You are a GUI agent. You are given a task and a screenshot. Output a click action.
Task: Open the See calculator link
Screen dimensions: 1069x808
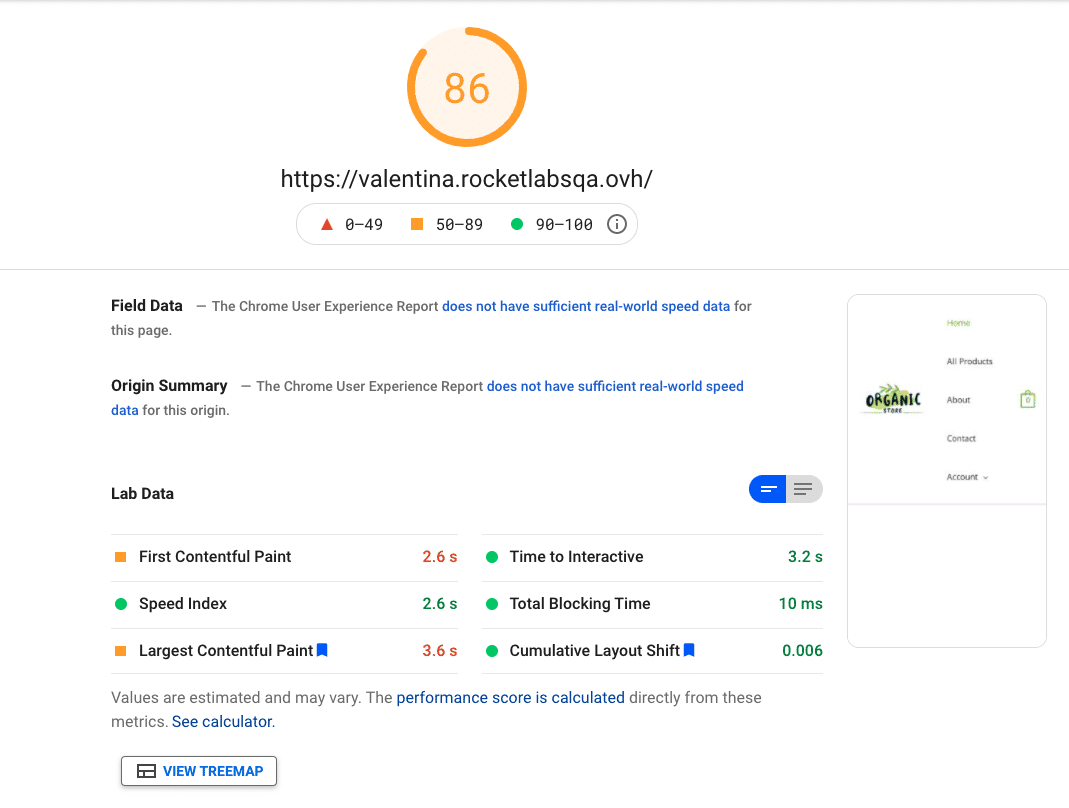tap(222, 721)
